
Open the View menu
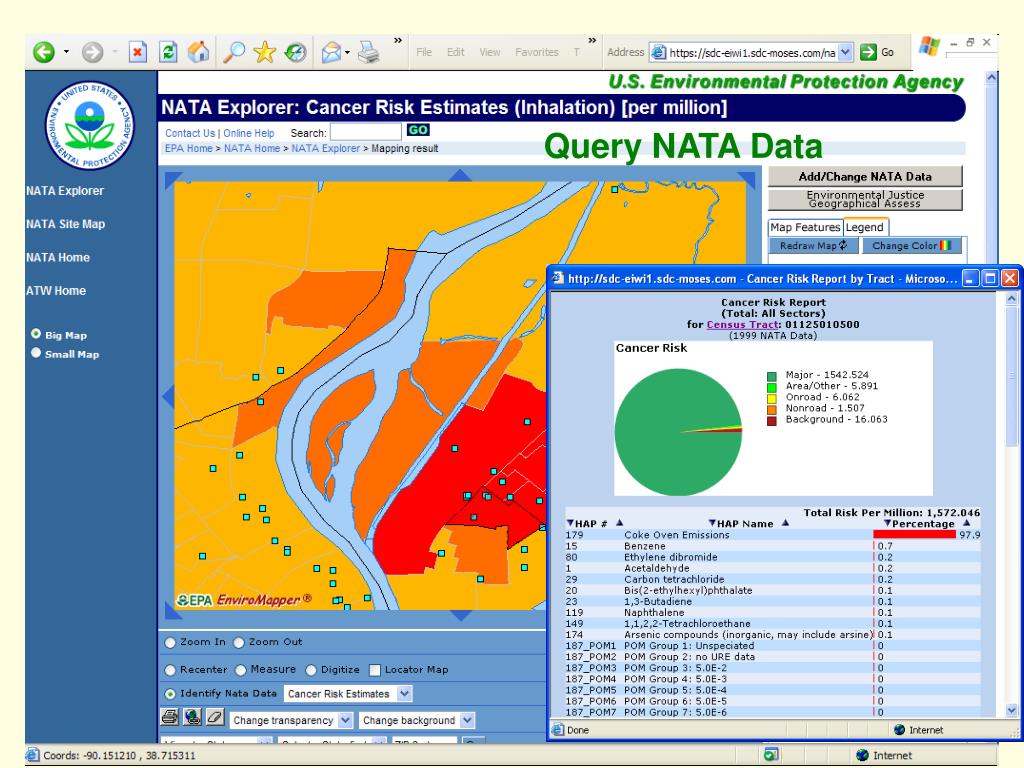[x=490, y=52]
